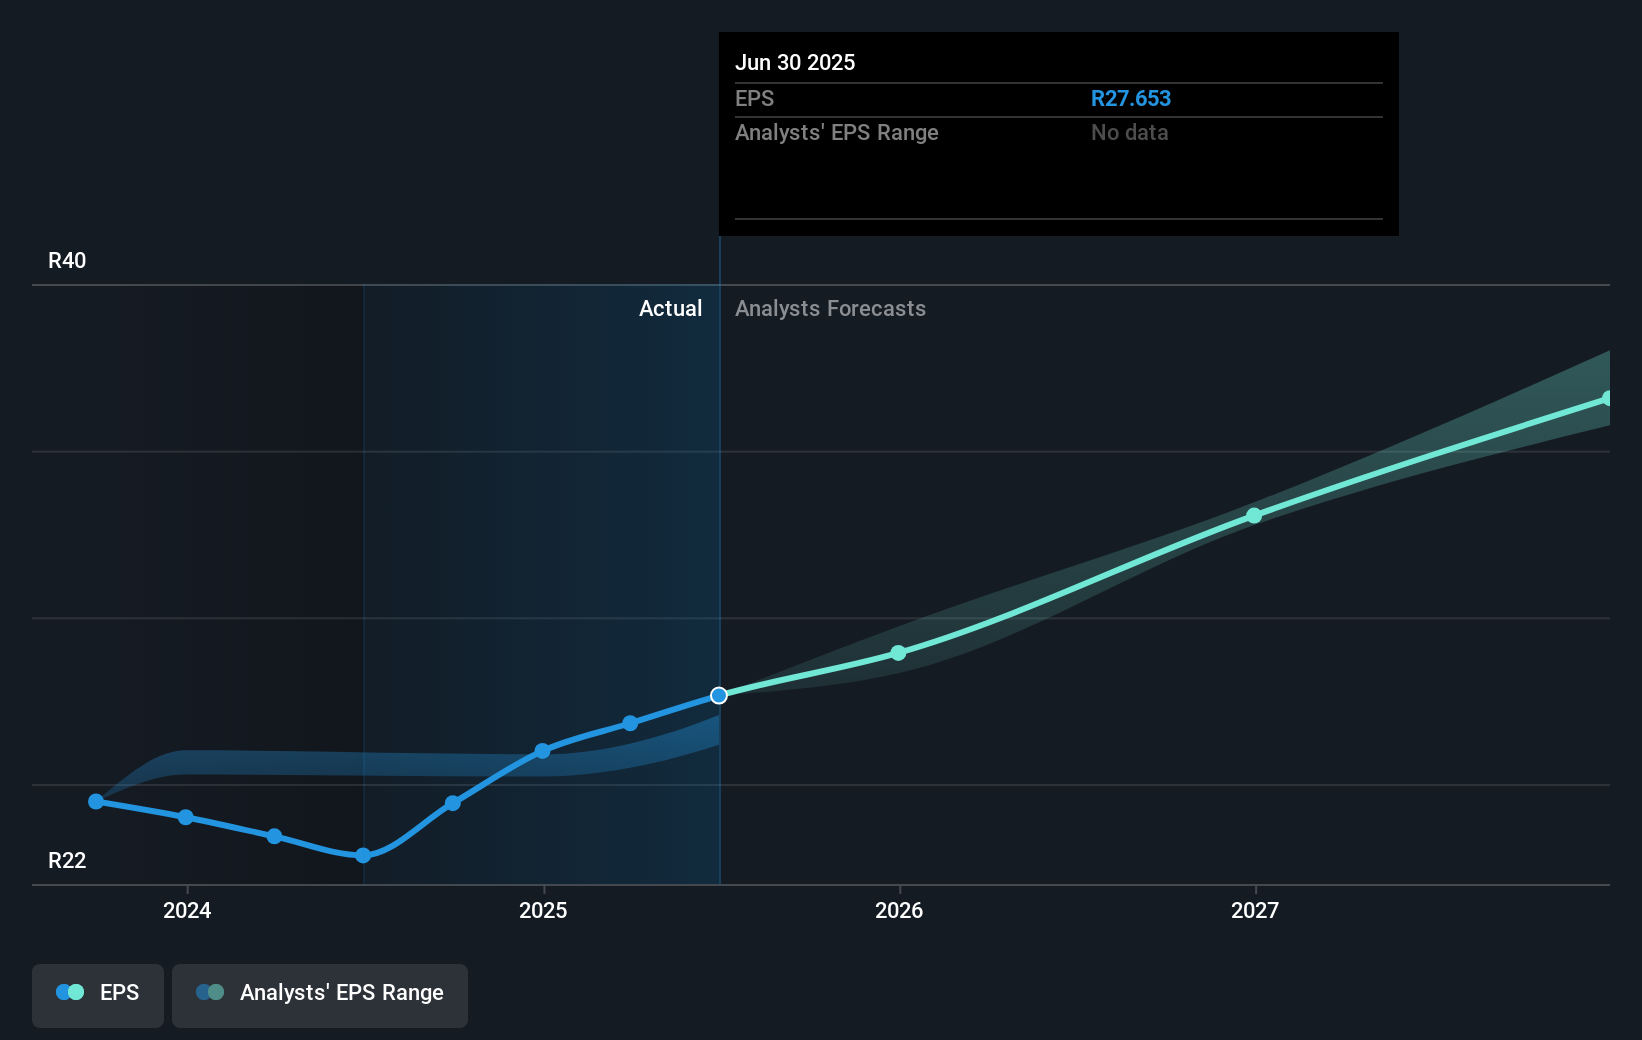Click the R27.653 EPS value link

1131,98
